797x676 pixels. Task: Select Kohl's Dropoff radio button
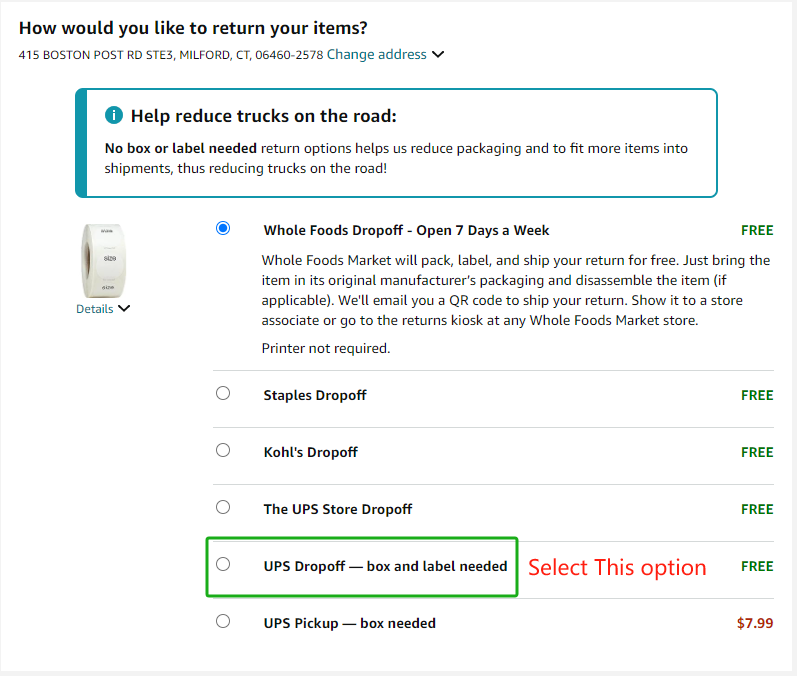223,450
